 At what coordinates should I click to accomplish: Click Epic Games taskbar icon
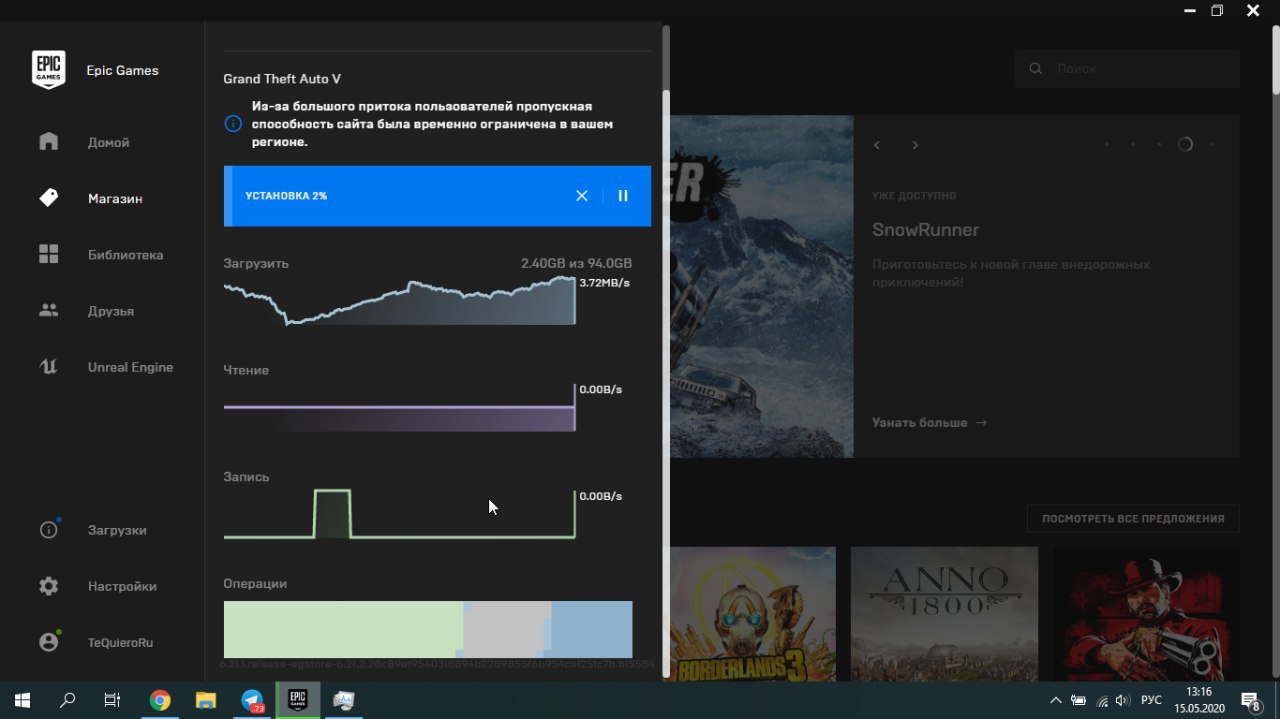[297, 700]
